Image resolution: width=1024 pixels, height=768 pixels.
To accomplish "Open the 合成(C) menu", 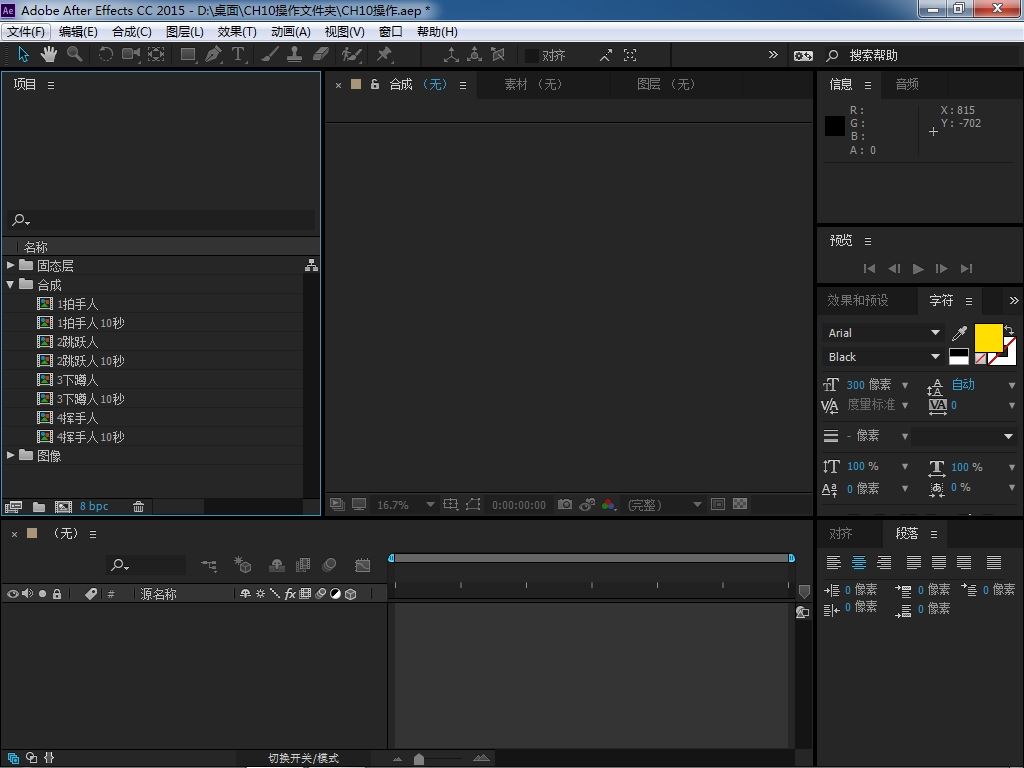I will pyautogui.click(x=132, y=32).
